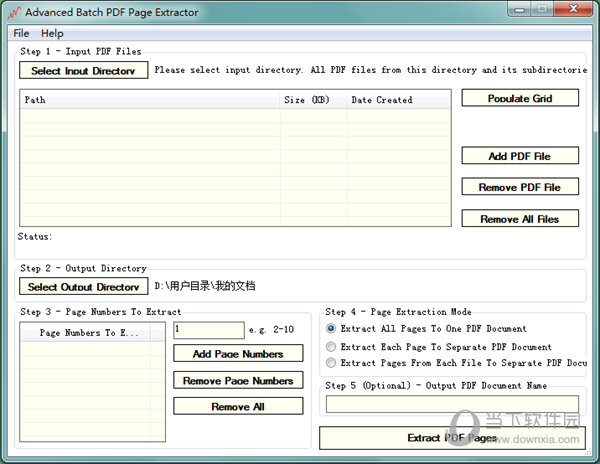The image size is (600, 464).
Task: Click the Populate Grid button
Action: [520, 98]
